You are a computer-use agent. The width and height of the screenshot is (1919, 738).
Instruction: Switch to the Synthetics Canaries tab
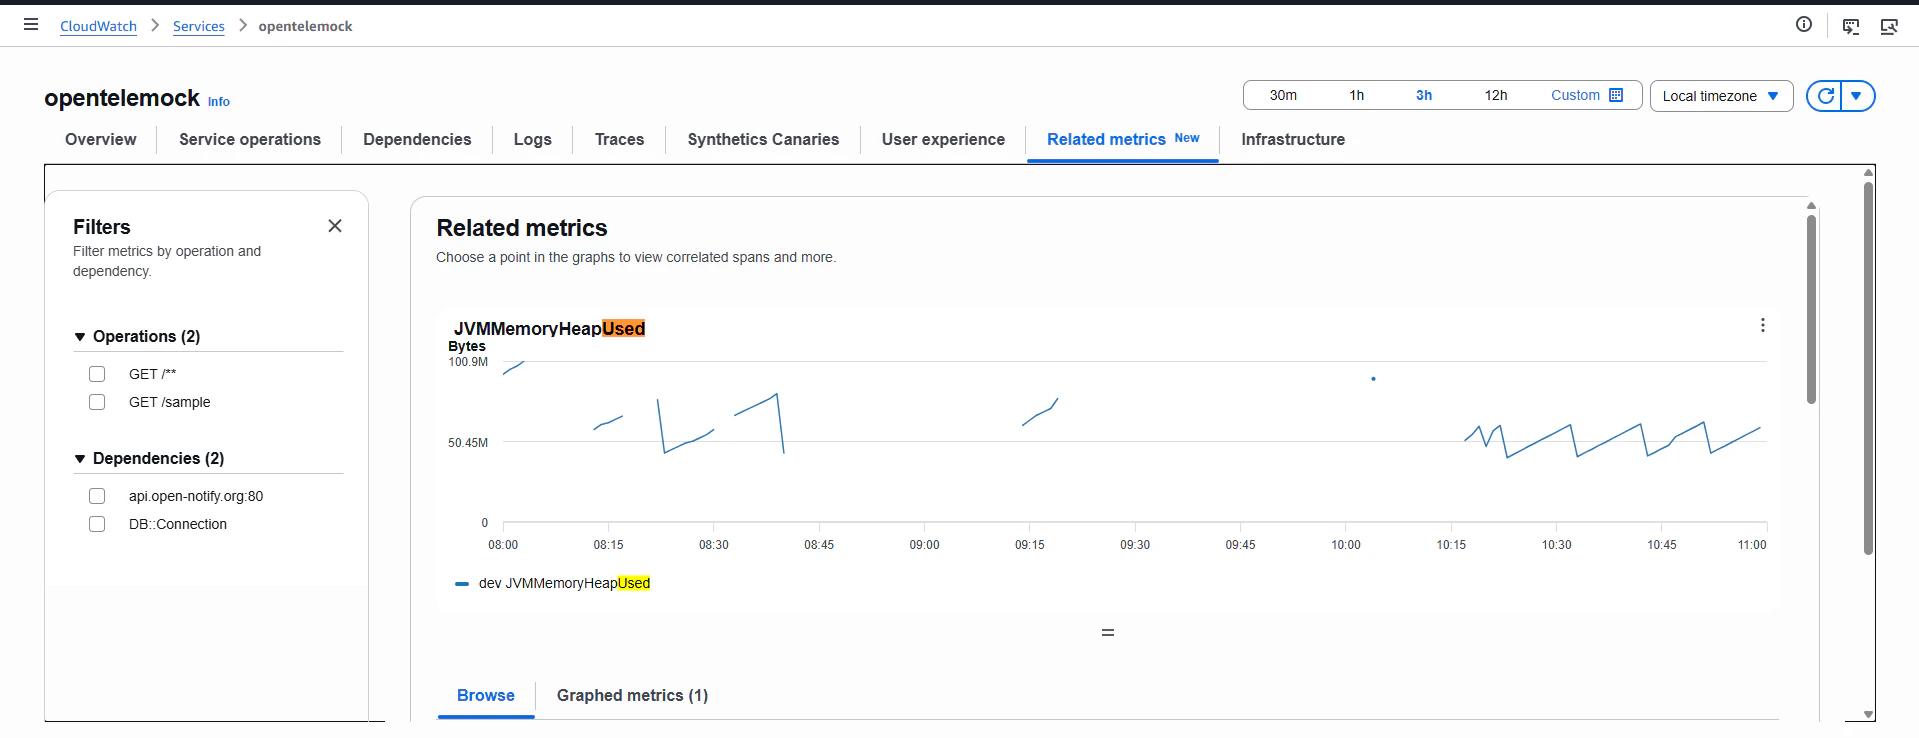(x=763, y=139)
